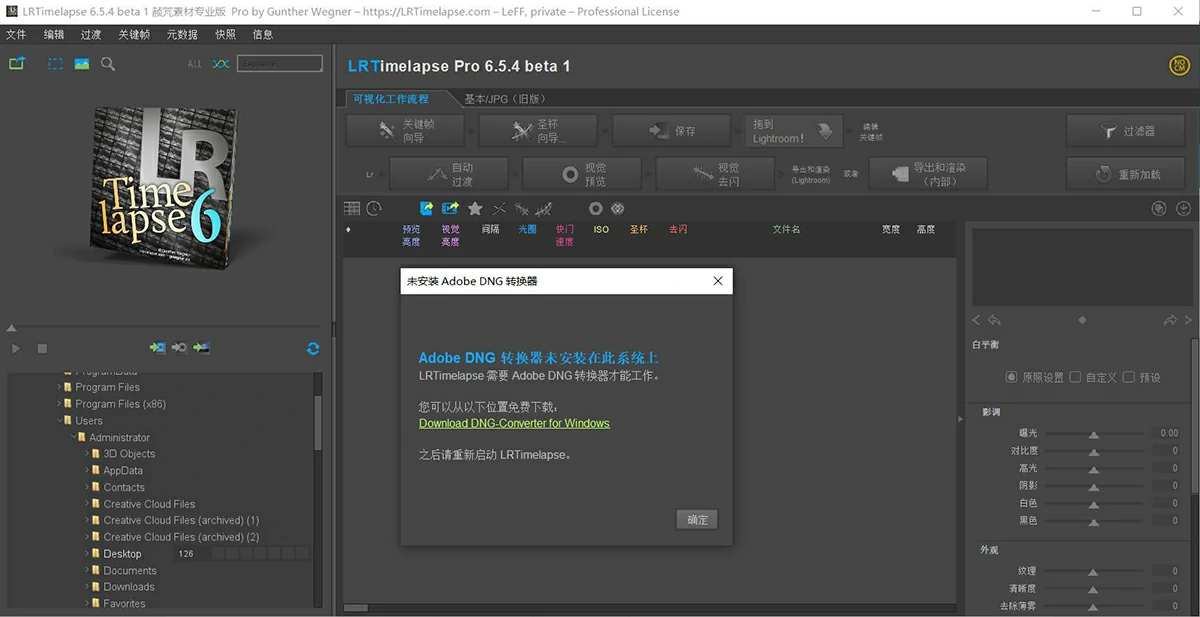
Task: Click the redo curved arrow icon
Action: click(1170, 320)
